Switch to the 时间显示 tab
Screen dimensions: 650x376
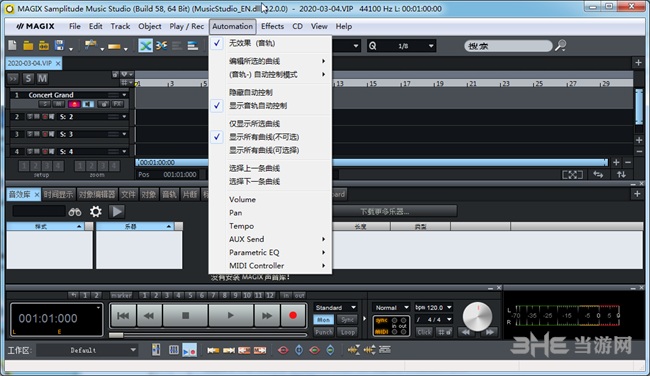pyautogui.click(x=58, y=194)
